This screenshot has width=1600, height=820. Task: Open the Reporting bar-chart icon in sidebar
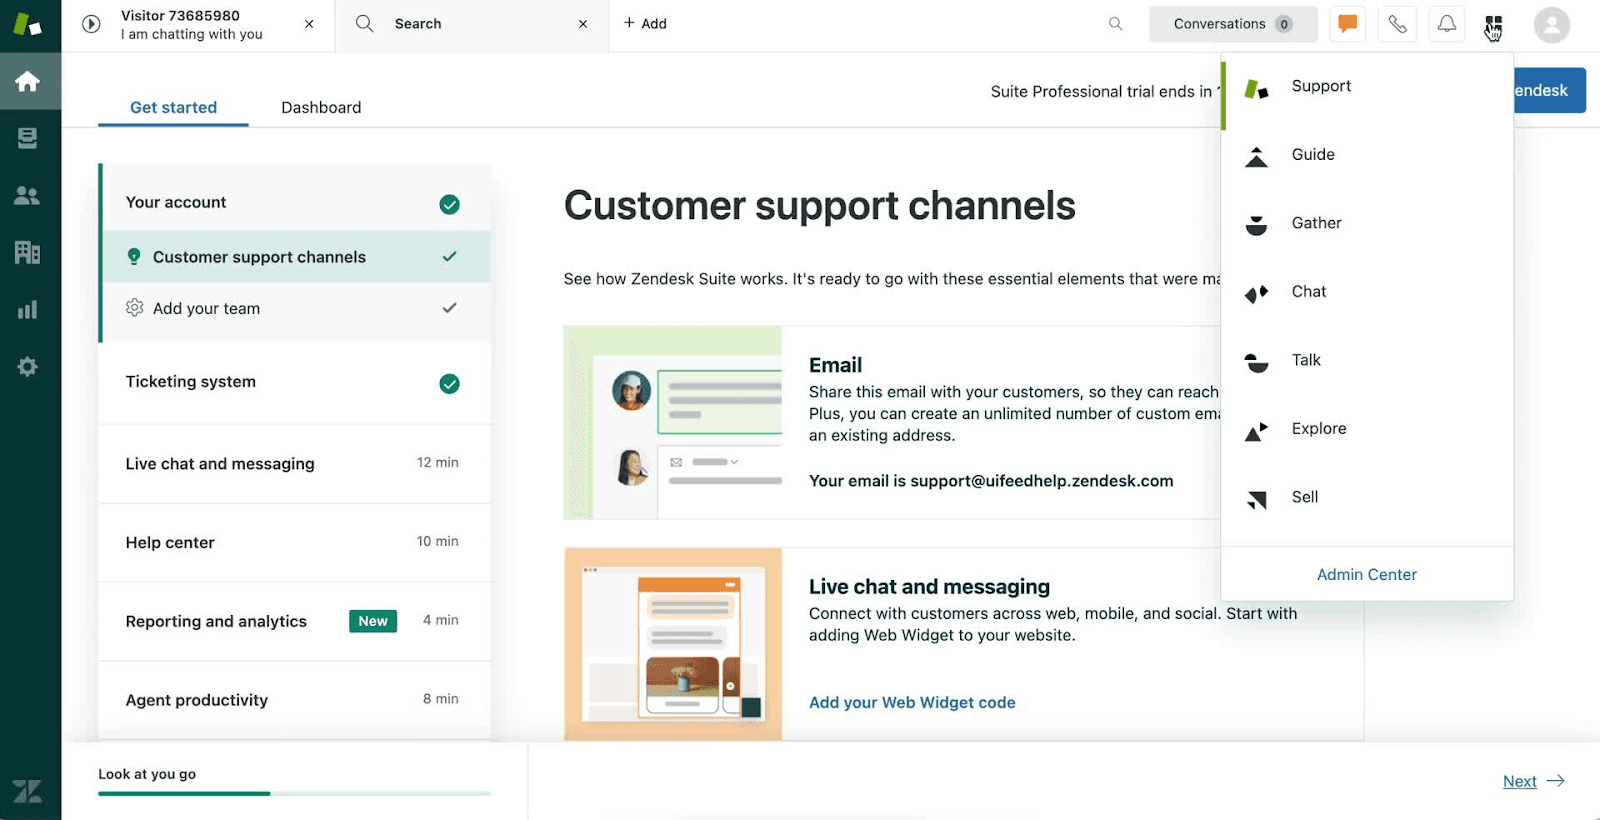coord(28,310)
